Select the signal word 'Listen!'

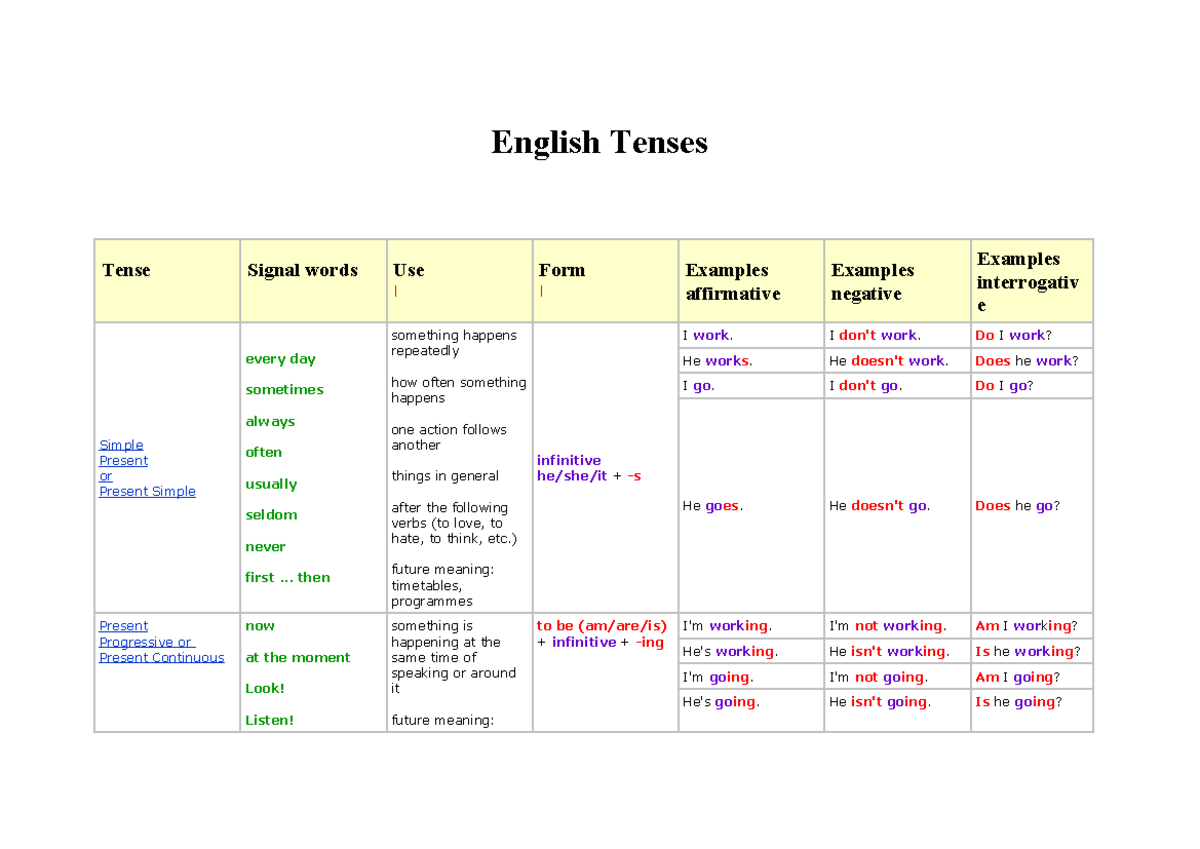tap(269, 719)
